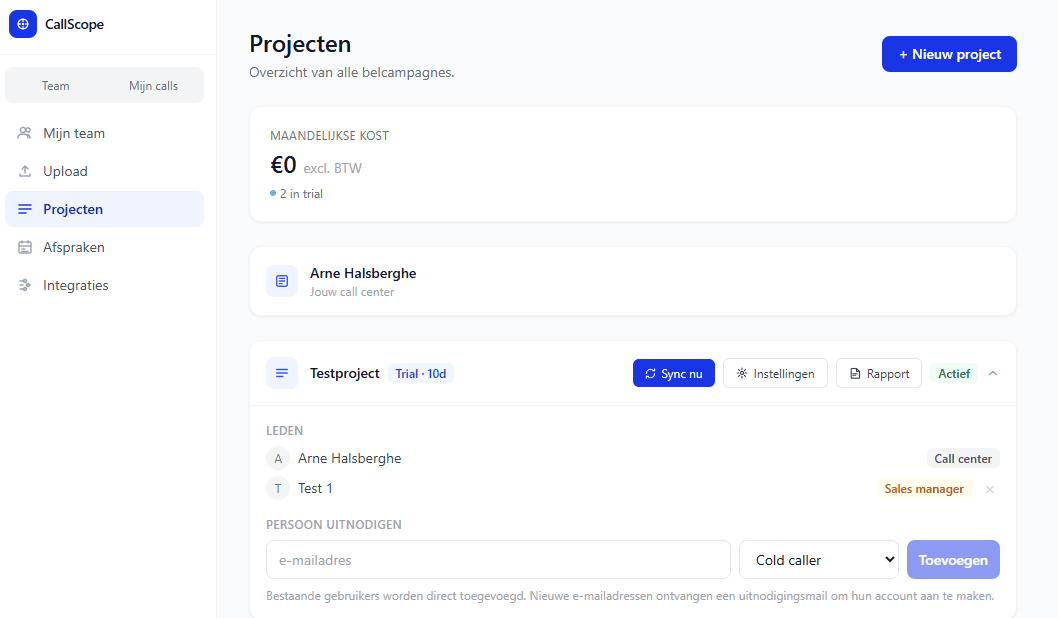1058x618 pixels.
Task: Open Integraties in the sidebar
Action: [104, 285]
